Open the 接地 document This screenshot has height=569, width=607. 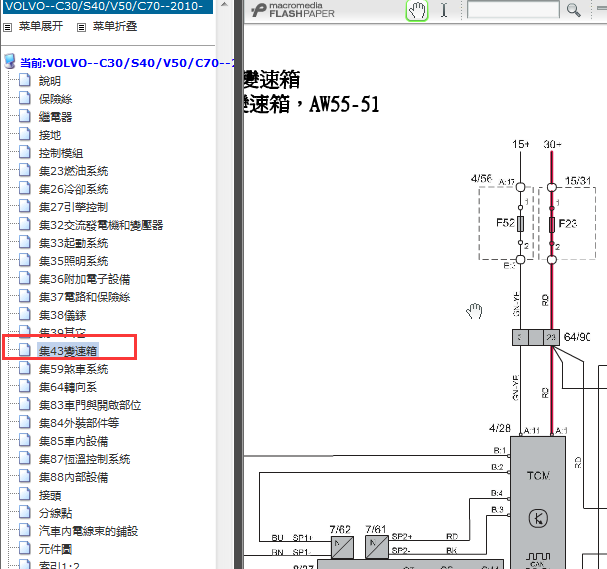tap(50, 135)
